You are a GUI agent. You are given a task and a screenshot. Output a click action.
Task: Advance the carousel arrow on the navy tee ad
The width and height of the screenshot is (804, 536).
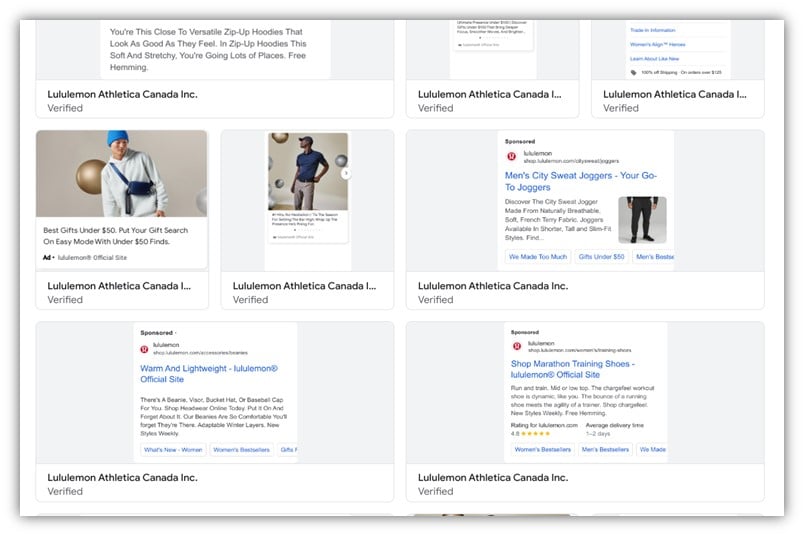(x=346, y=173)
